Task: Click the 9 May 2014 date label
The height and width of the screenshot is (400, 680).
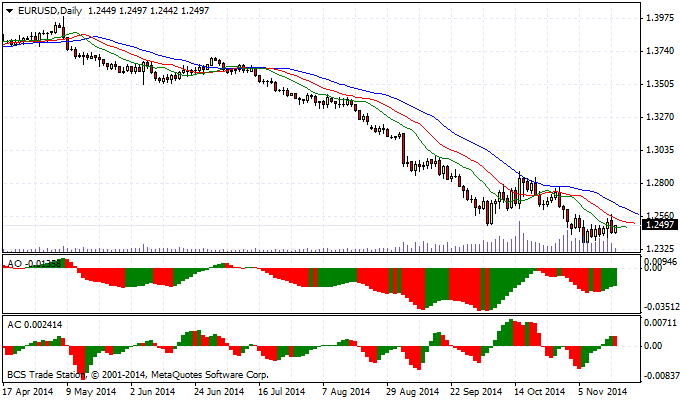Action: coord(92,392)
